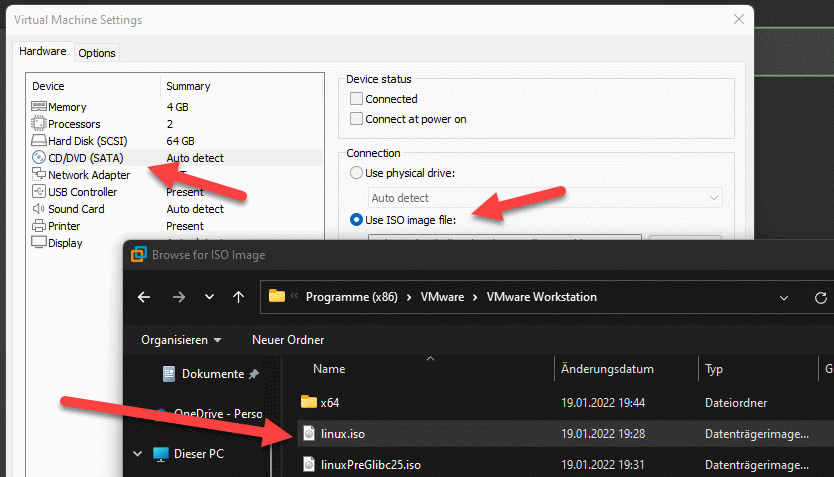Image resolution: width=834 pixels, height=477 pixels.
Task: Click the VMware icon in Browse dialog title
Action: [x=139, y=255]
